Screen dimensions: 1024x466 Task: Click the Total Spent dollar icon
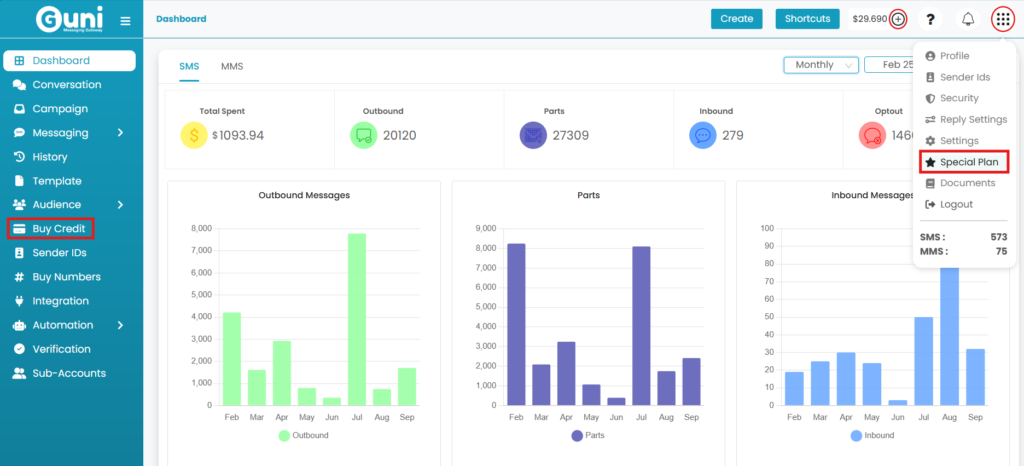[x=194, y=135]
